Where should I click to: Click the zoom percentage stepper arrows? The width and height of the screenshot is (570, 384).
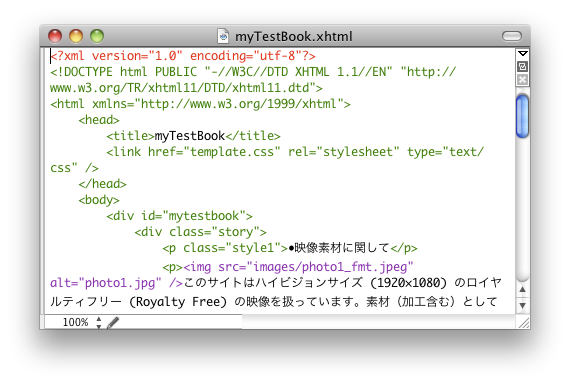pos(99,322)
